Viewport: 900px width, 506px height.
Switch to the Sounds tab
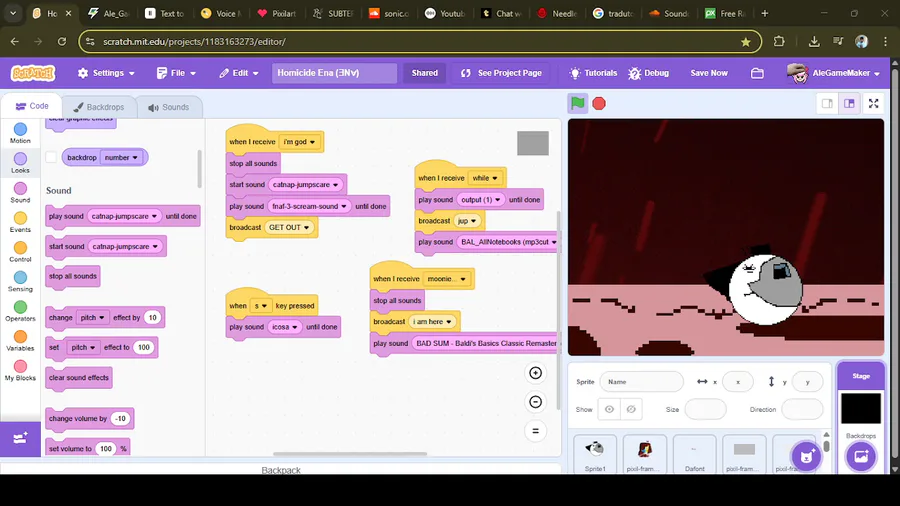[x=169, y=107]
